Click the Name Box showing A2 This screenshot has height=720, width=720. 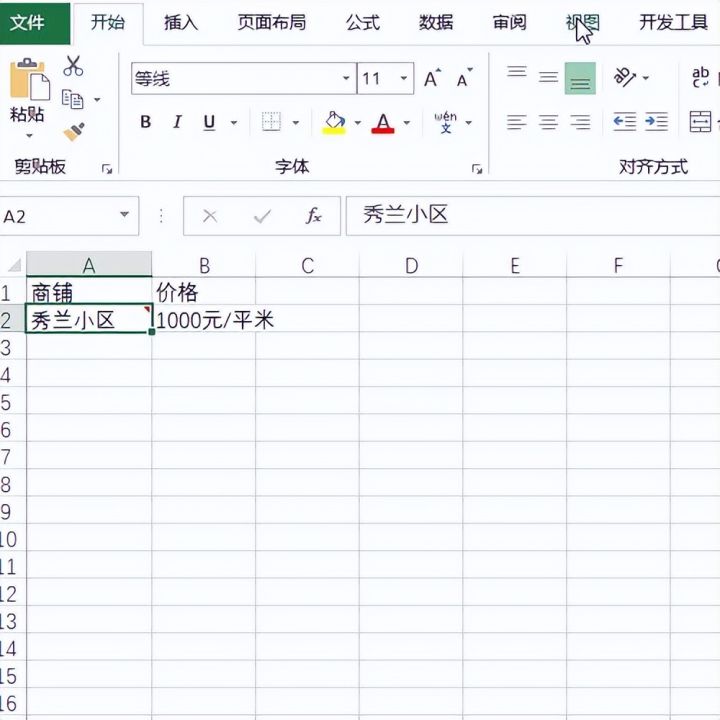click(x=69, y=216)
